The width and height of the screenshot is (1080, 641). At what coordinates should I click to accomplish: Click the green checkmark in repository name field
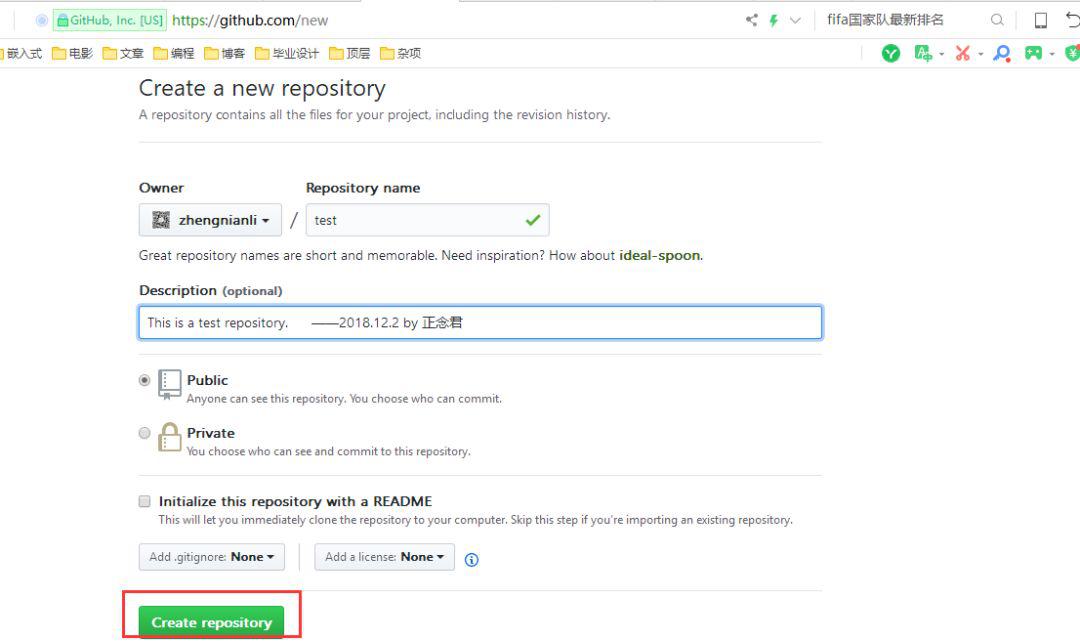point(532,220)
